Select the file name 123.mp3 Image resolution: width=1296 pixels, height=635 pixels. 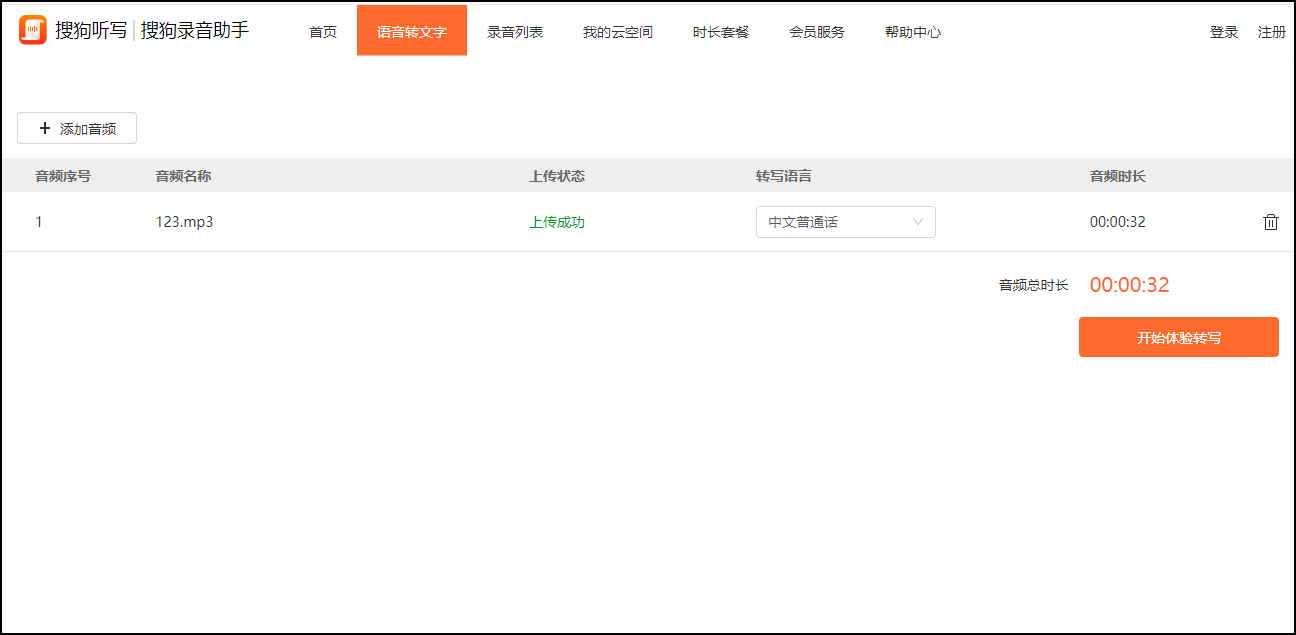(x=184, y=222)
